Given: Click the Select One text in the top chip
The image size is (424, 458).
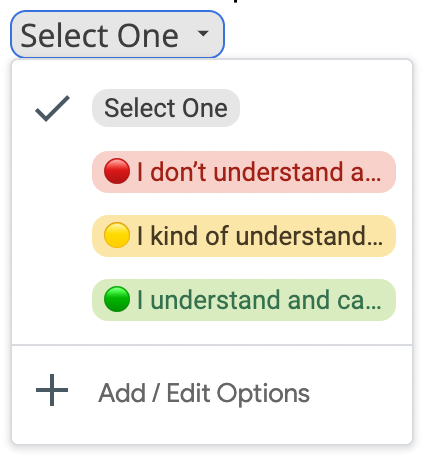Looking at the screenshot, I should pyautogui.click(x=99, y=35).
